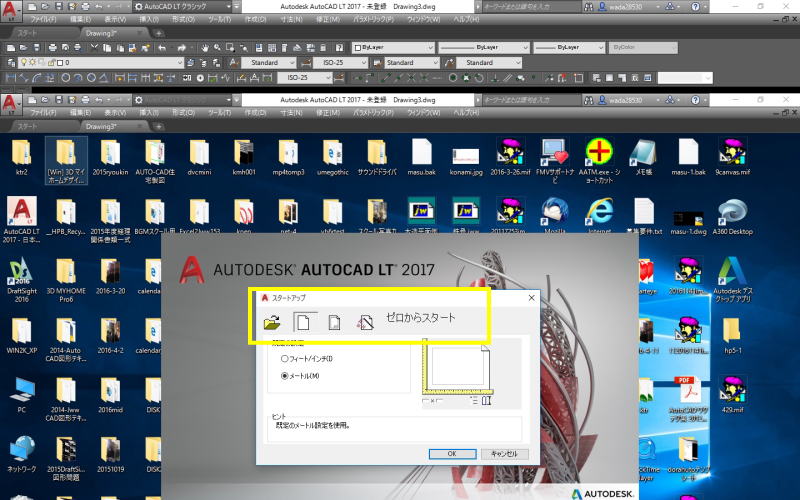This screenshot has height=500, width=800.
Task: Click OK in Startup dialog
Action: pos(452,454)
